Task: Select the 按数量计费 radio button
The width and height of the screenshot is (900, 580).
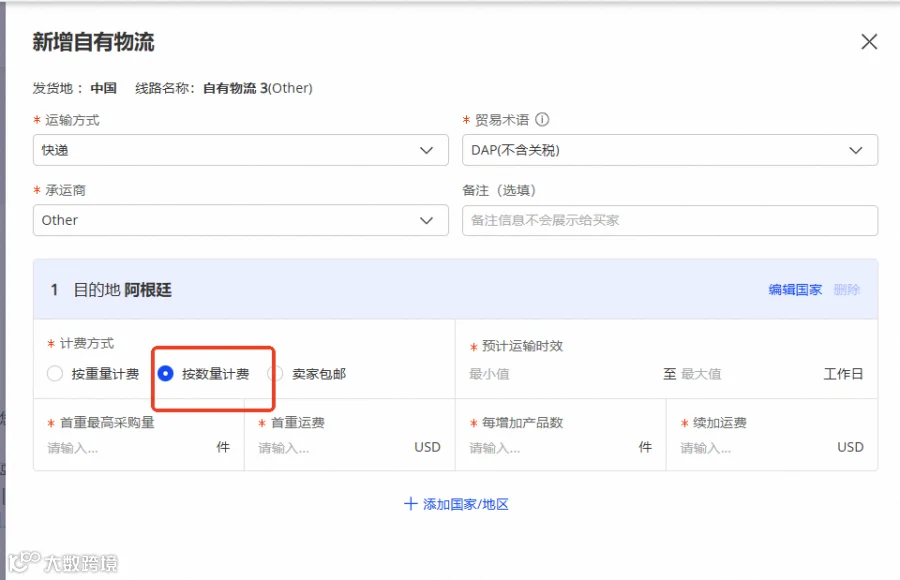Action: pos(165,374)
